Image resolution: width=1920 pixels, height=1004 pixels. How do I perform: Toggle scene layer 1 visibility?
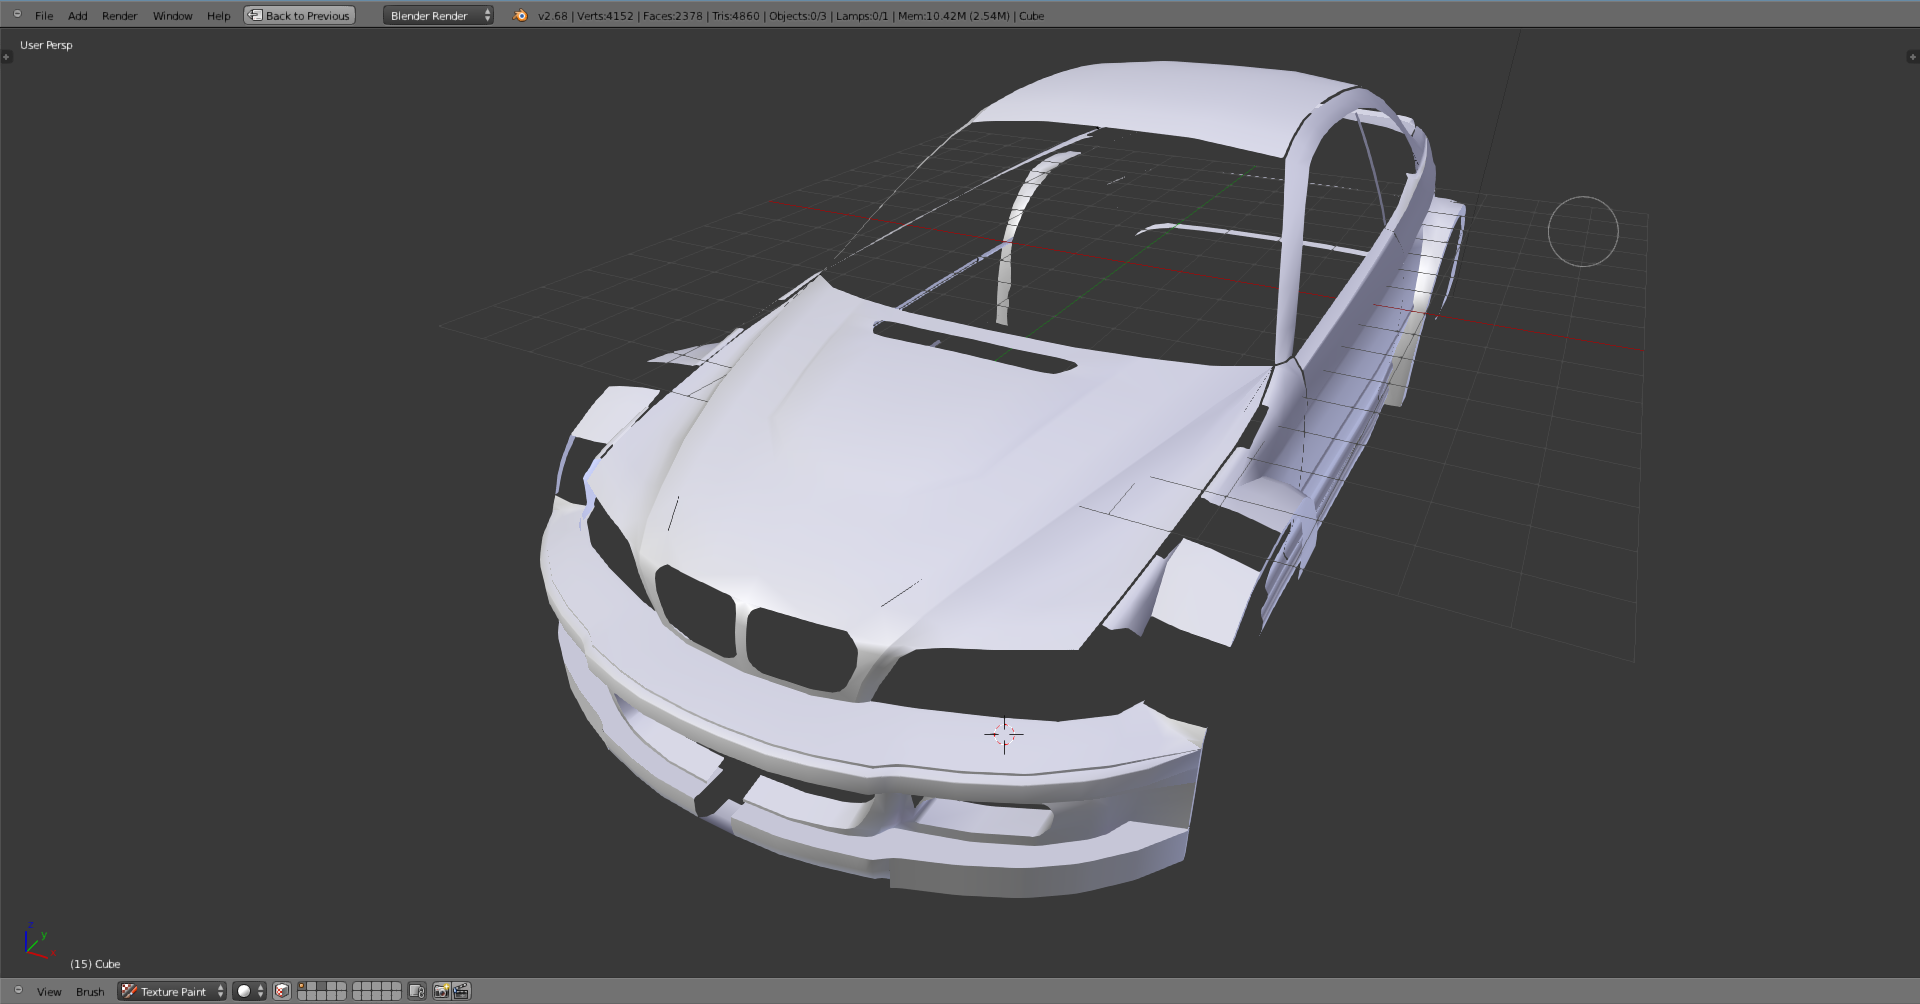(302, 986)
